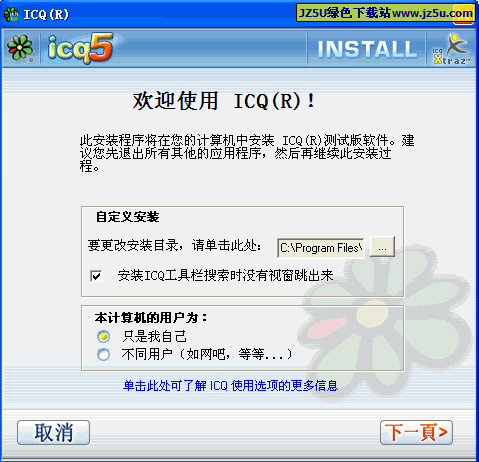The image size is (479, 462).
Task: Select the 只是我自己 radio option
Action: (103, 337)
